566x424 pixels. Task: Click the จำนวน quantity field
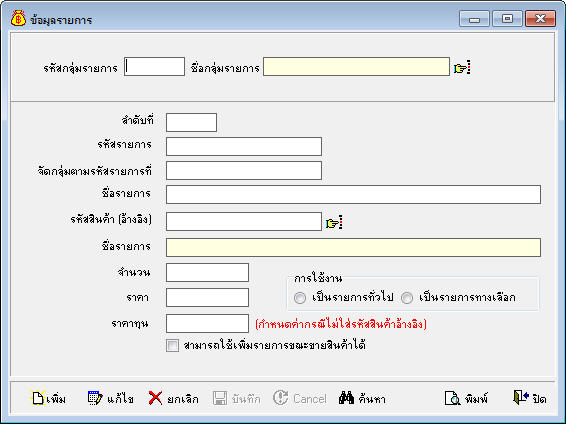(208, 272)
